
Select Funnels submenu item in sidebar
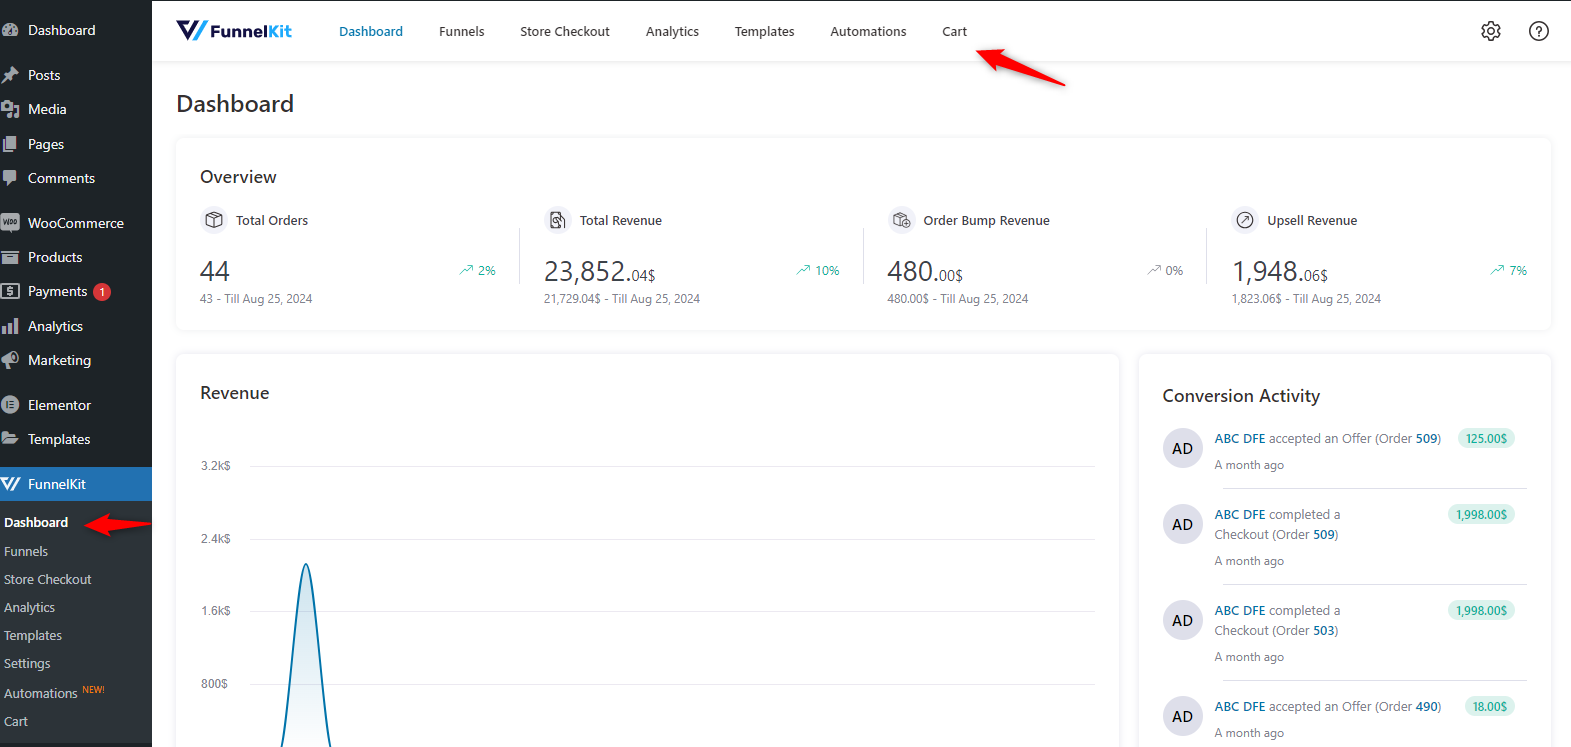pyautogui.click(x=26, y=551)
